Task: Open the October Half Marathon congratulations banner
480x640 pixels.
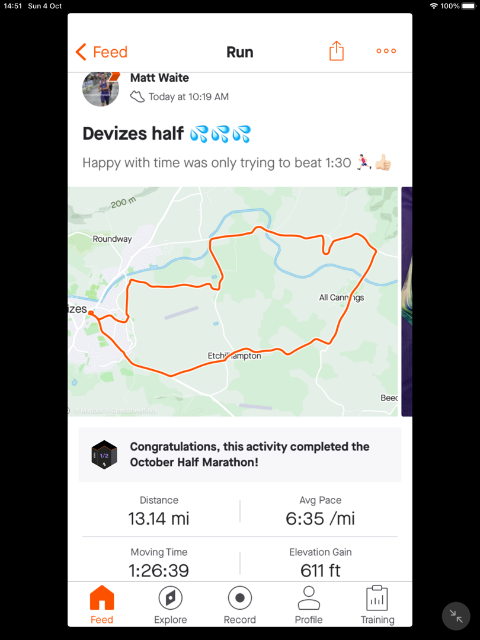Action: pyautogui.click(x=240, y=455)
